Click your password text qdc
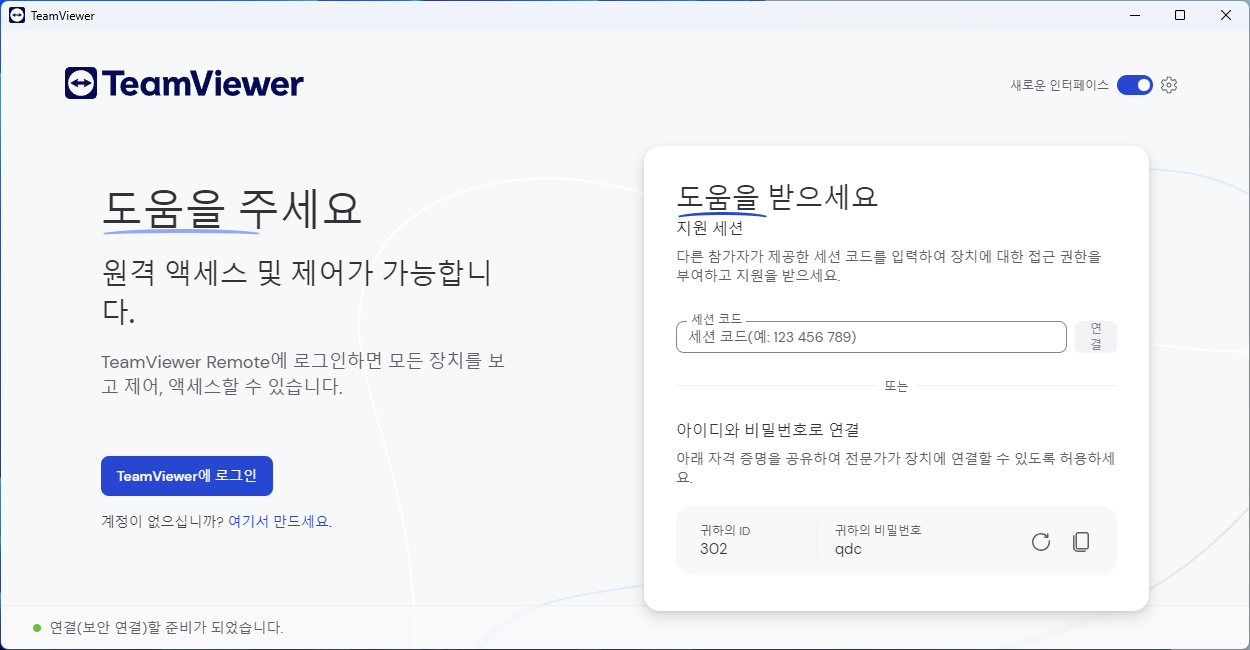 click(x=847, y=549)
